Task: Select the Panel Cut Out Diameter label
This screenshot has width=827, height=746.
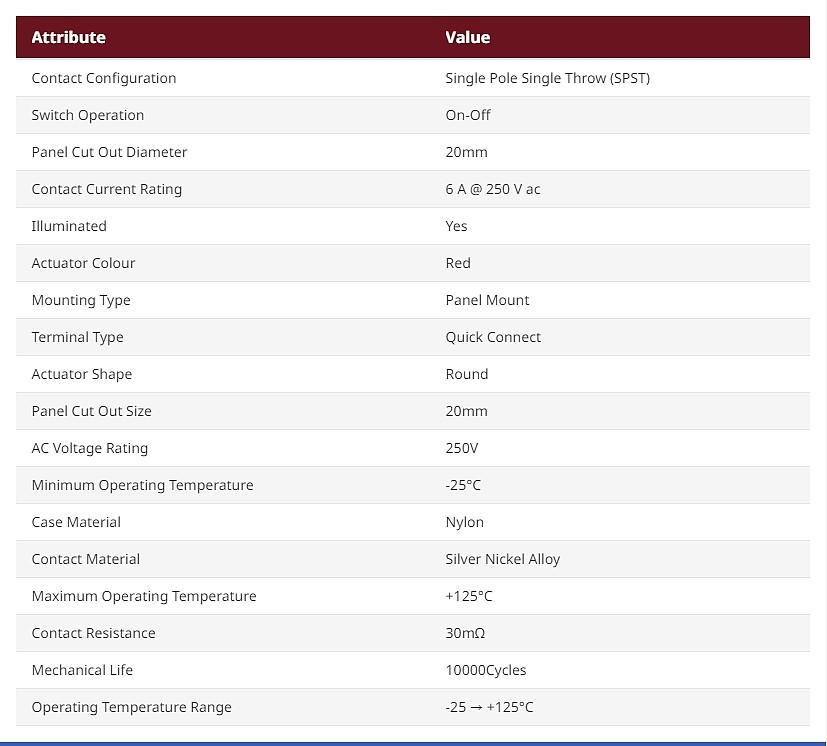Action: pyautogui.click(x=109, y=152)
